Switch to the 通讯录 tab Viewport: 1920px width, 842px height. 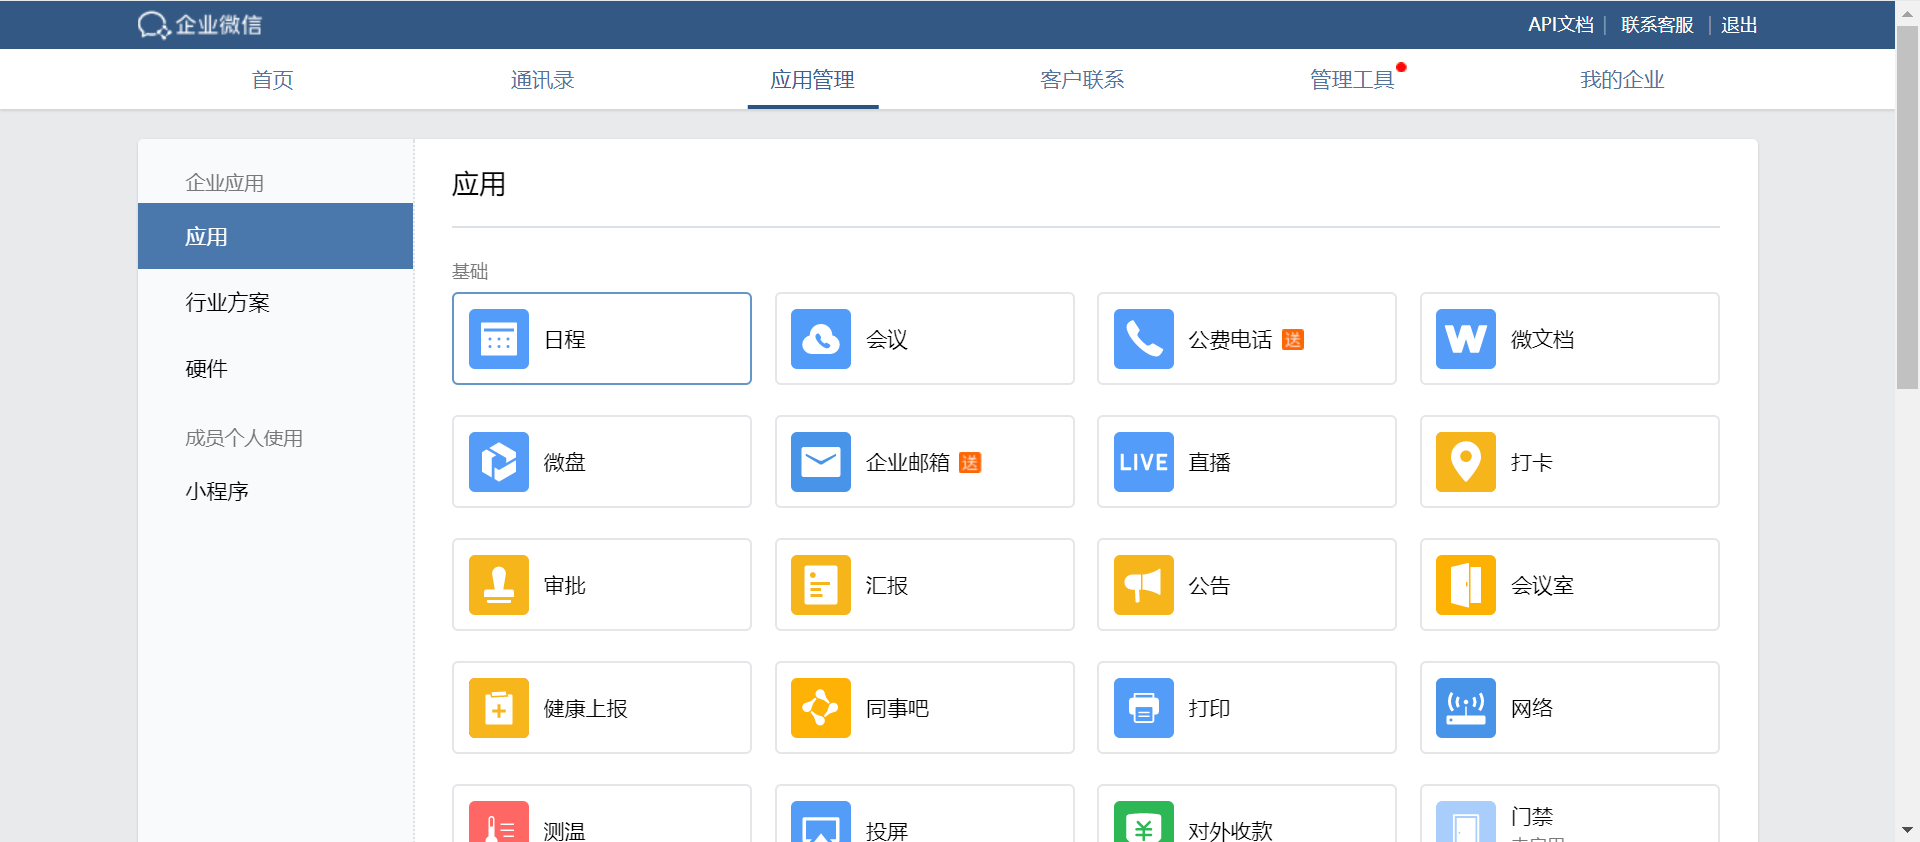[x=542, y=80]
